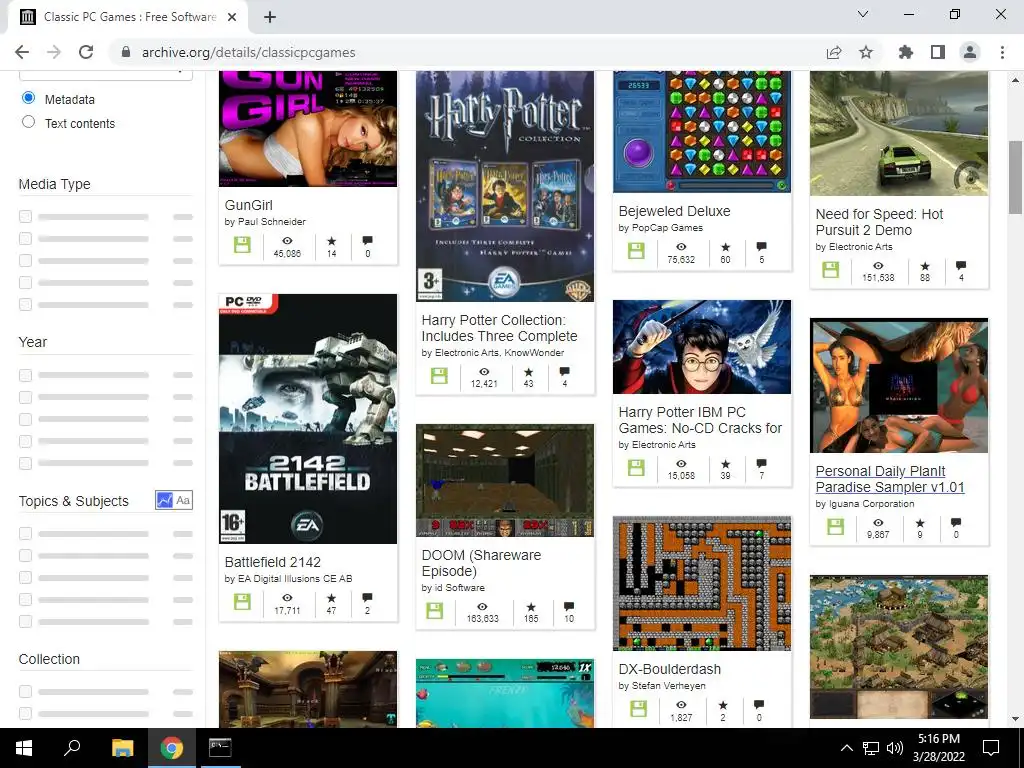The height and width of the screenshot is (768, 1024).
Task: Click the floppy icon on the DOOM Shareware Episode card
Action: (x=435, y=611)
